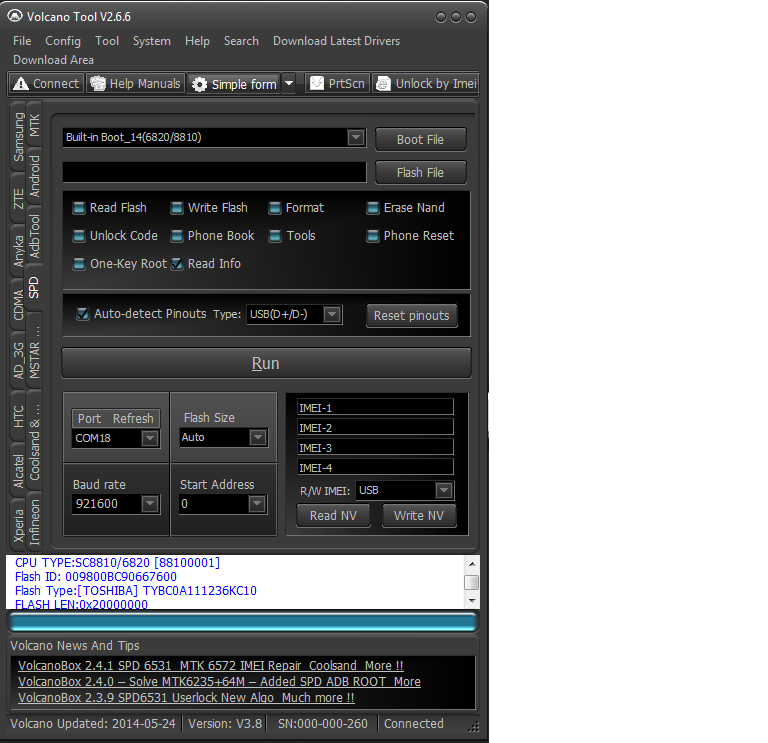768x743 pixels.
Task: Switch to the Alcatel tab
Action: [x=18, y=471]
